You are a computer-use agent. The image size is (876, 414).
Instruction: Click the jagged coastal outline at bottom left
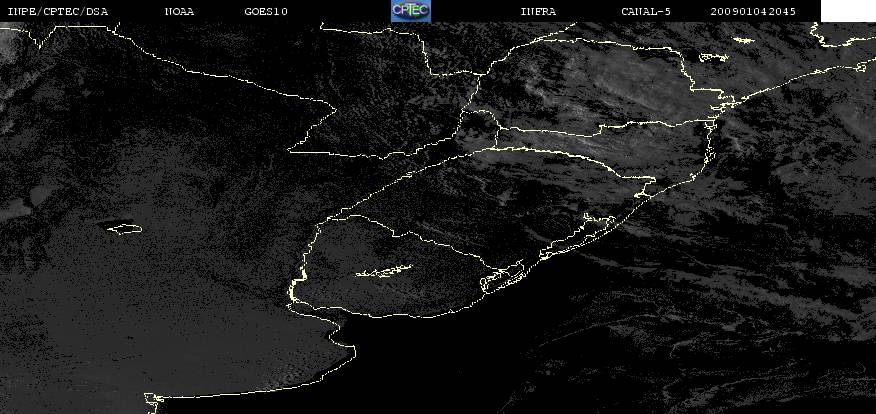pyautogui.click(x=153, y=402)
